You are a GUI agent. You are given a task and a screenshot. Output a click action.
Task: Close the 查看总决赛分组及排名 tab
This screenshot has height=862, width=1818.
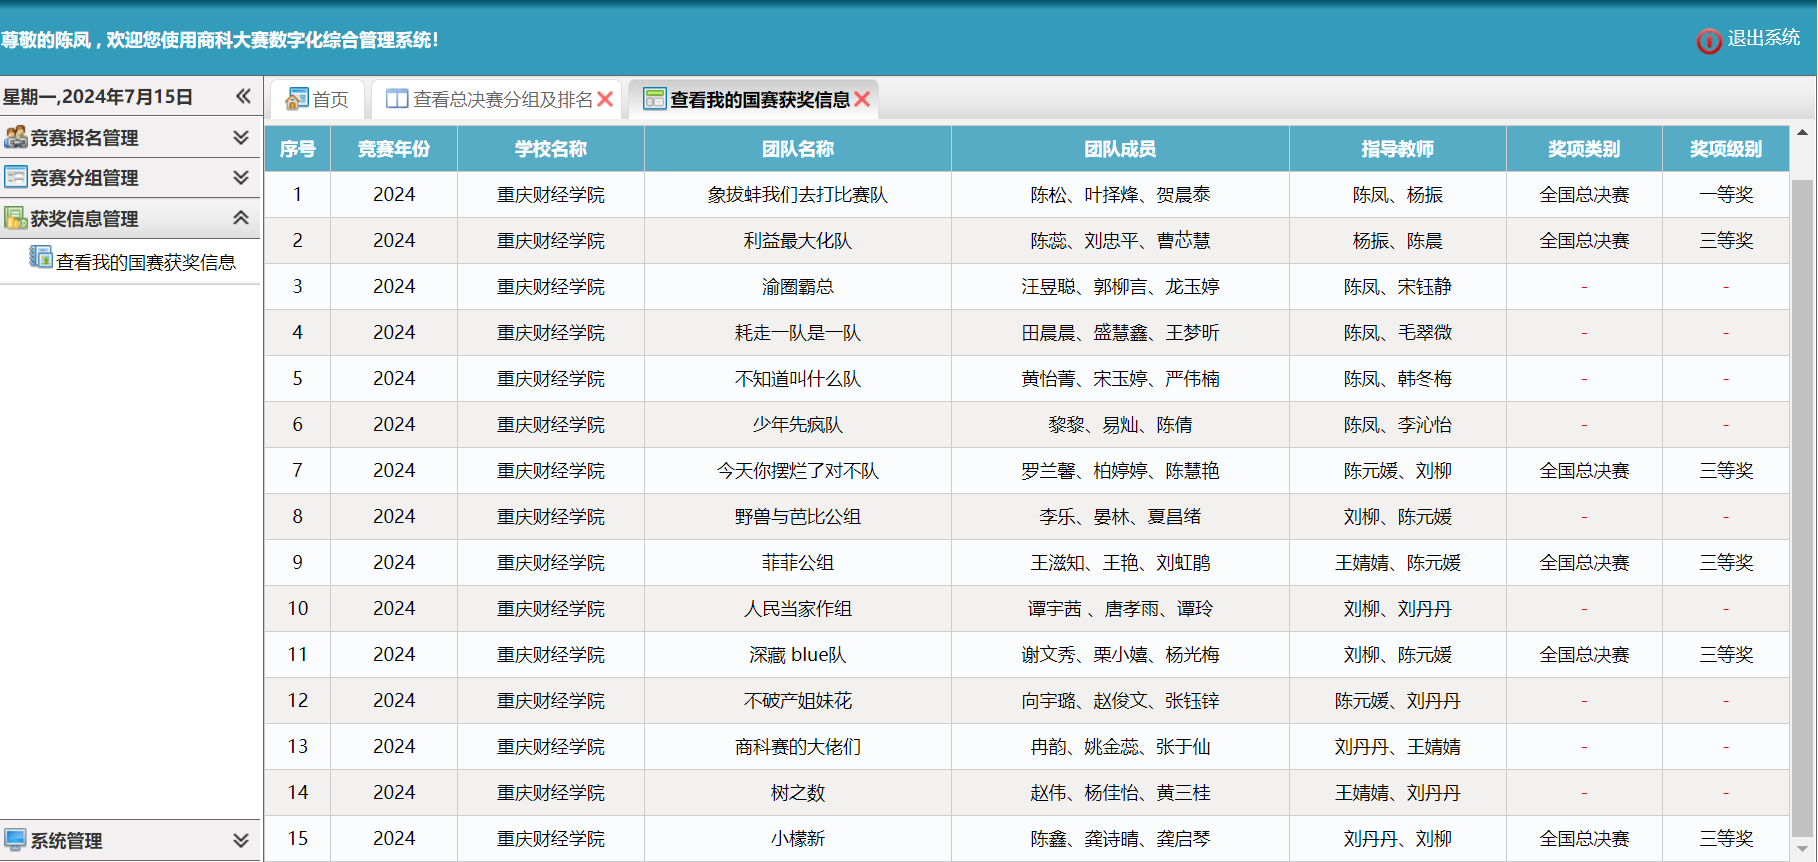[x=605, y=99]
